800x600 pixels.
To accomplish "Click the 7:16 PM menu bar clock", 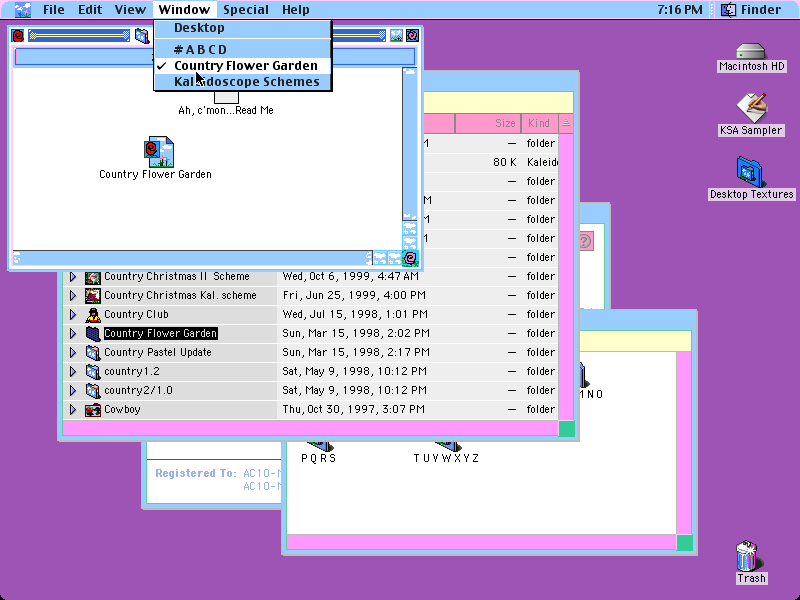I will point(679,9).
